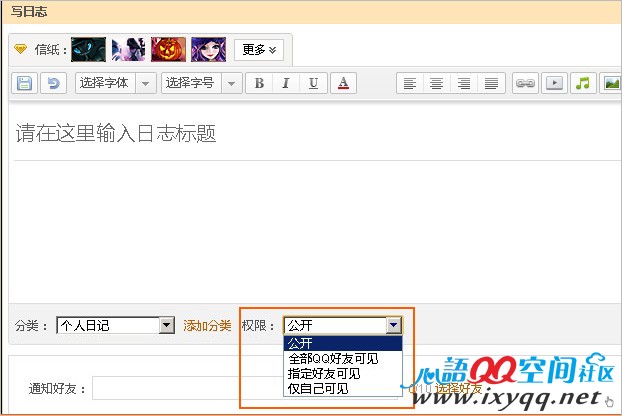622x416 pixels.
Task: Choose 仅自己可见 in permission list
Action: [x=318, y=388]
